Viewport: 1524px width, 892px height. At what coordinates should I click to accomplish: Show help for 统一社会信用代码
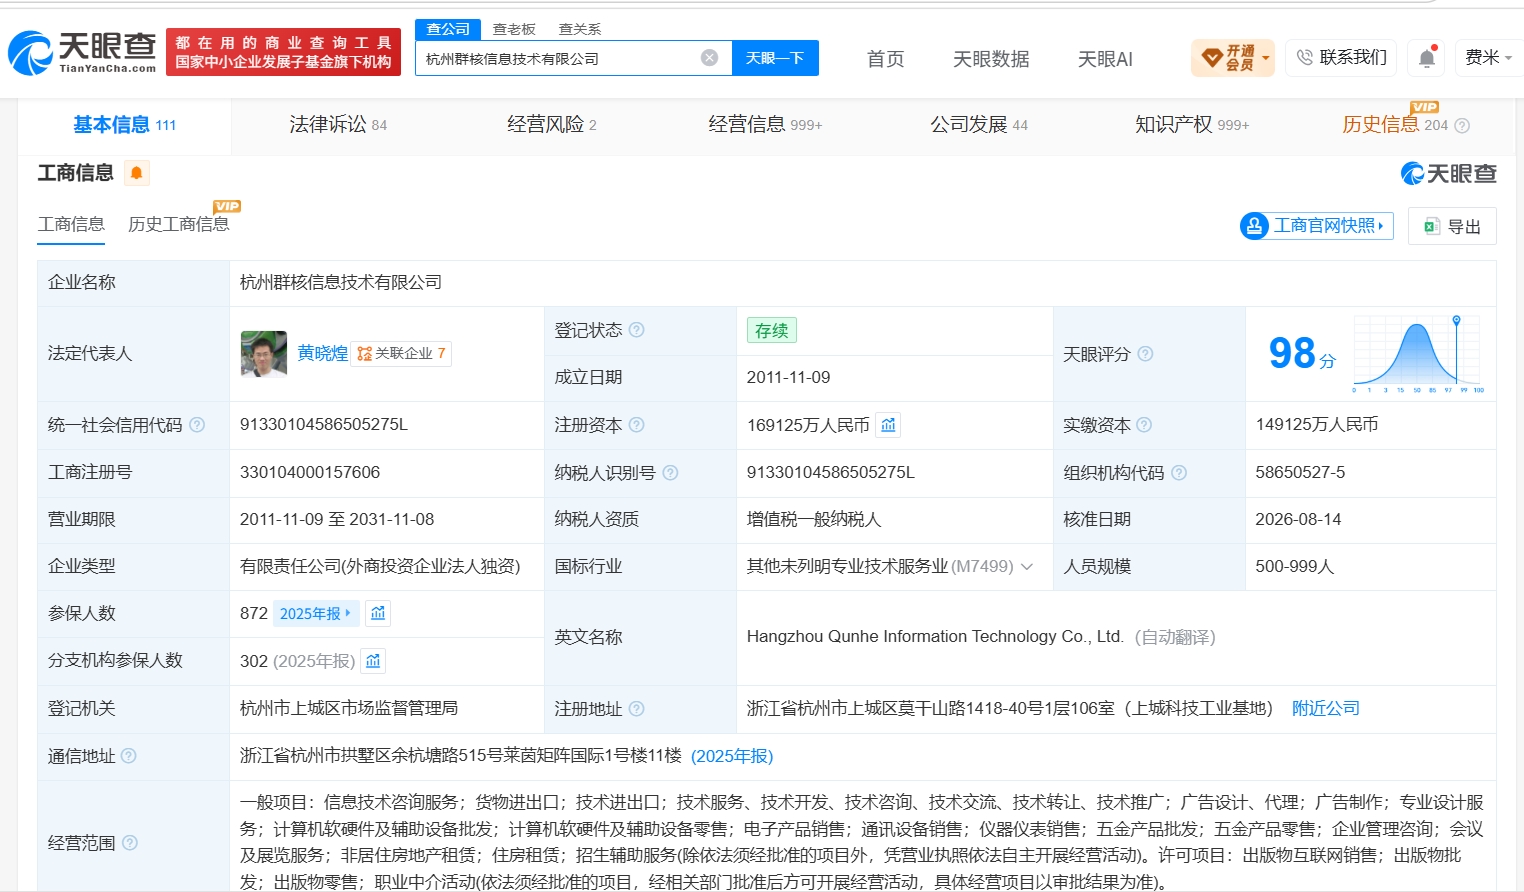point(197,425)
